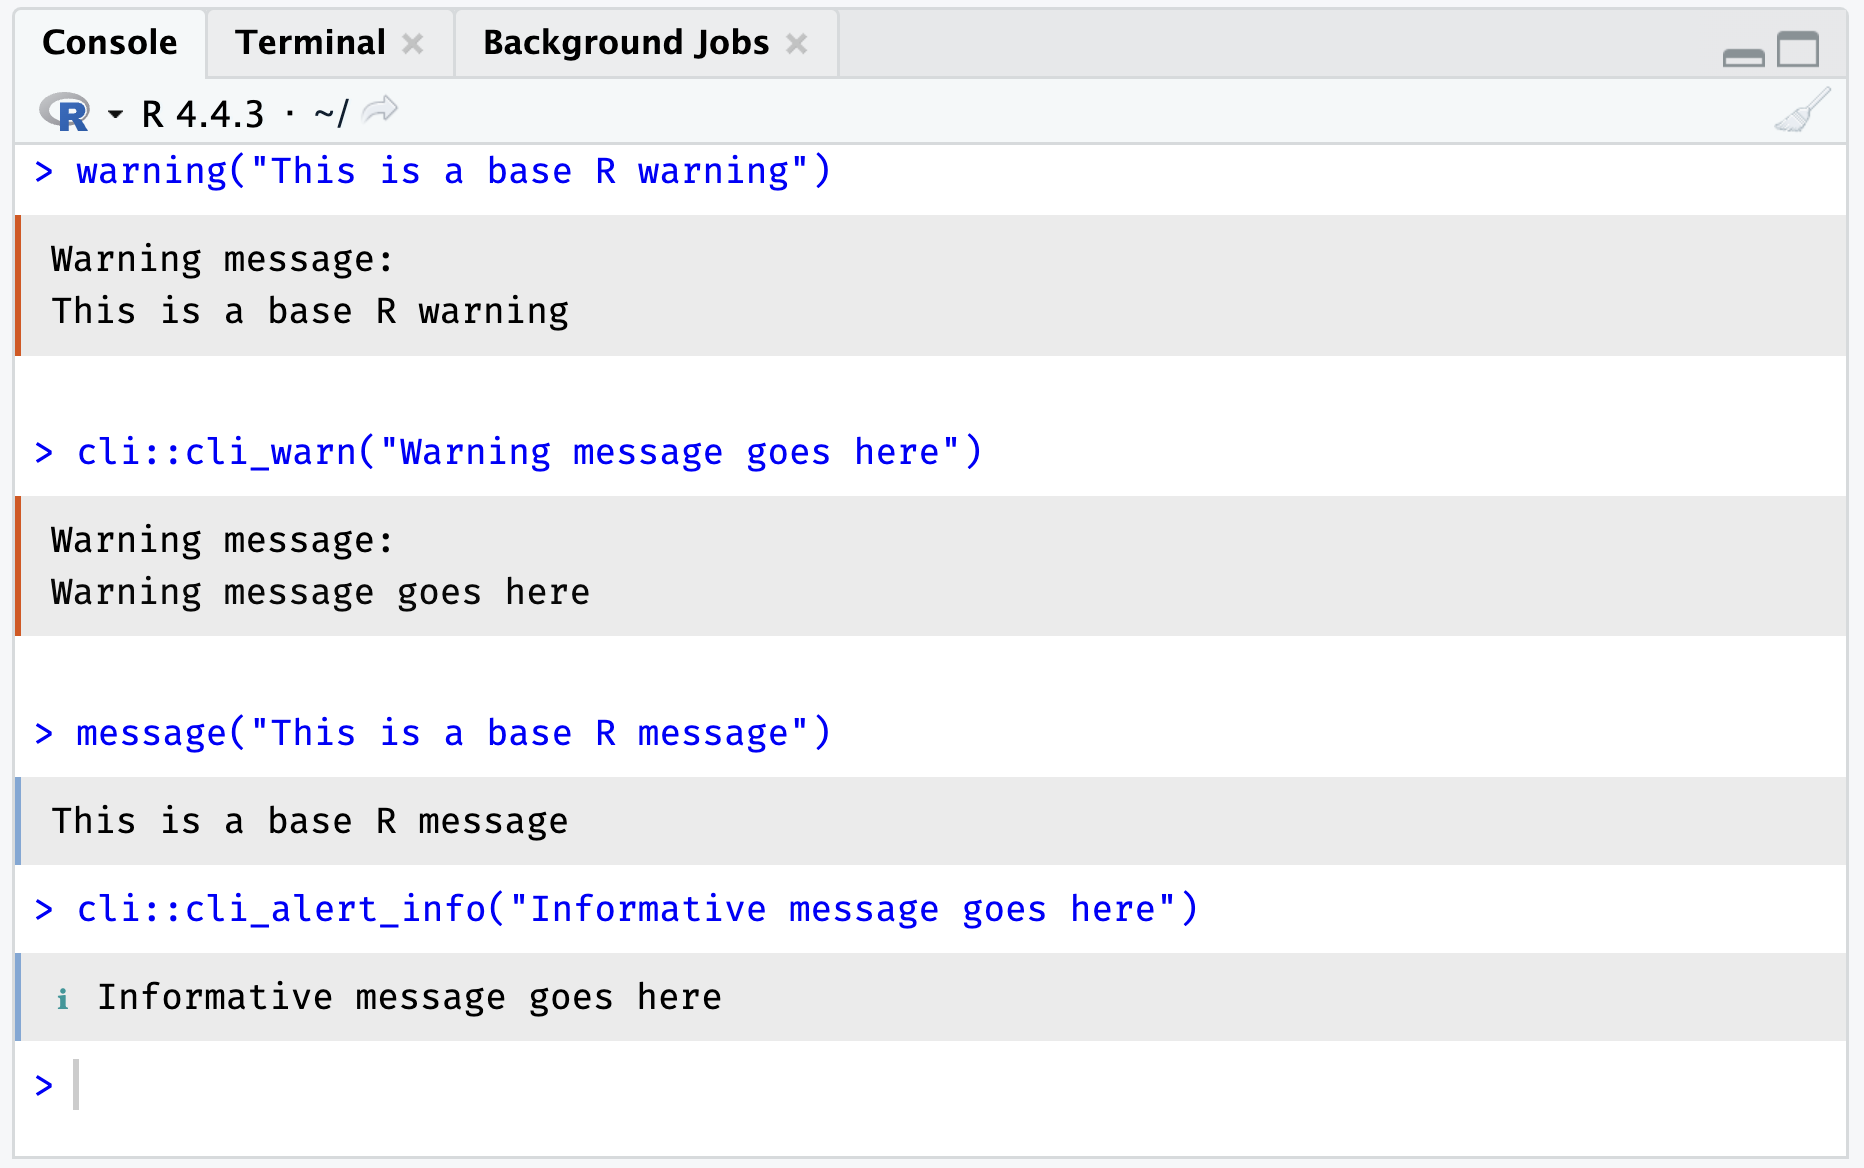
Task: Maximize the console pane
Action: [1797, 49]
